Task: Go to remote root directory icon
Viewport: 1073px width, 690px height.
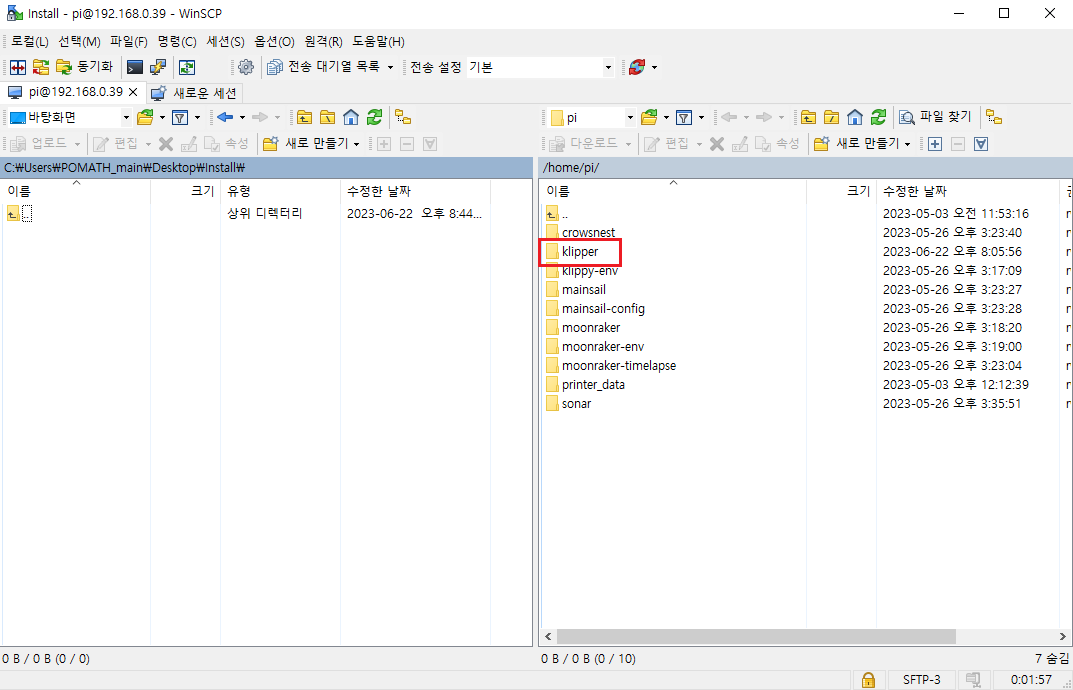Action: pyautogui.click(x=831, y=118)
